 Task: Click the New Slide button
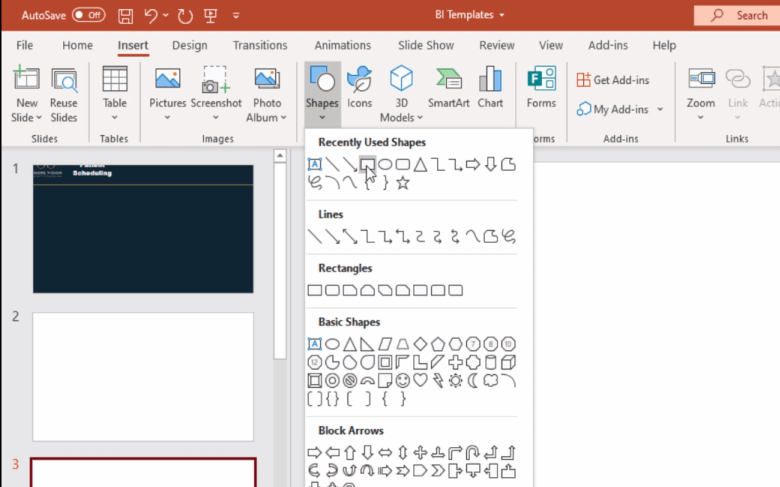[x=26, y=94]
